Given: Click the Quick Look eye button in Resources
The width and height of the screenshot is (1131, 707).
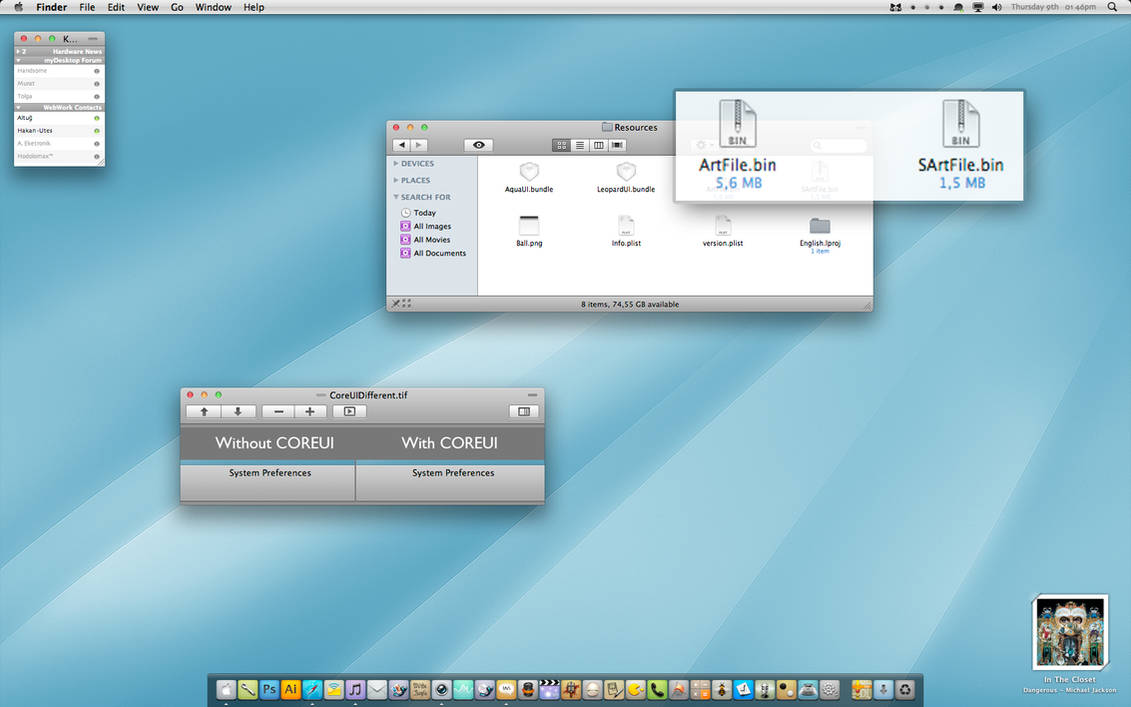Looking at the screenshot, I should (478, 145).
